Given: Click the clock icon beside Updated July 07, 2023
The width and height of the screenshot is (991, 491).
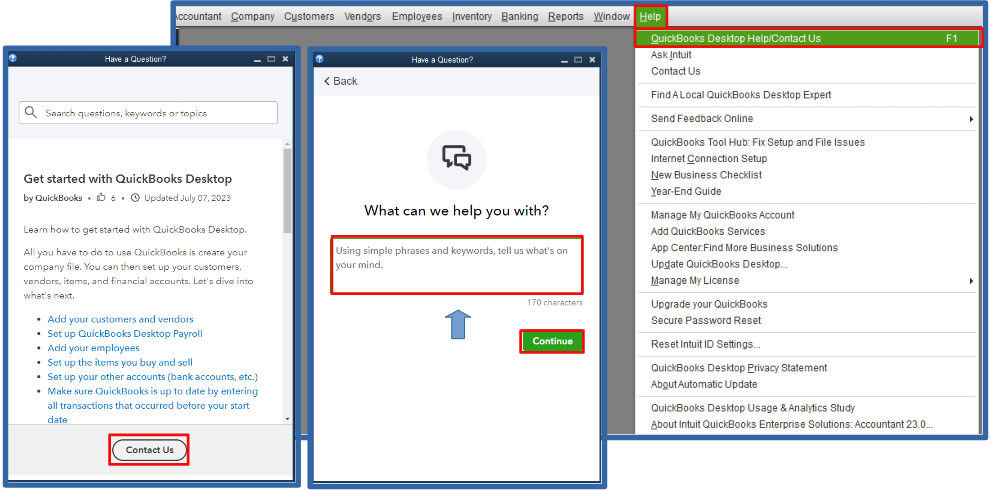Looking at the screenshot, I should click(135, 198).
